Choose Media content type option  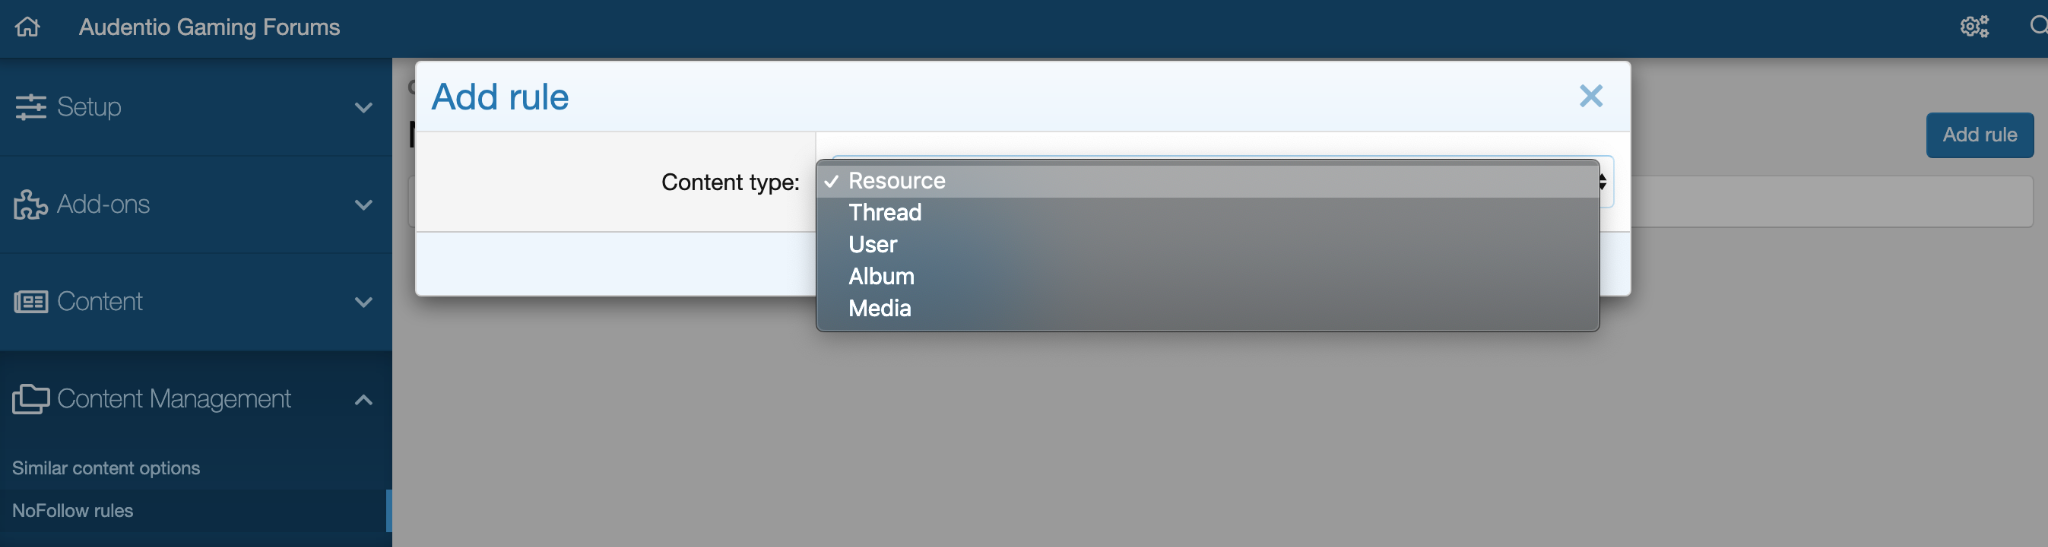coord(880,309)
